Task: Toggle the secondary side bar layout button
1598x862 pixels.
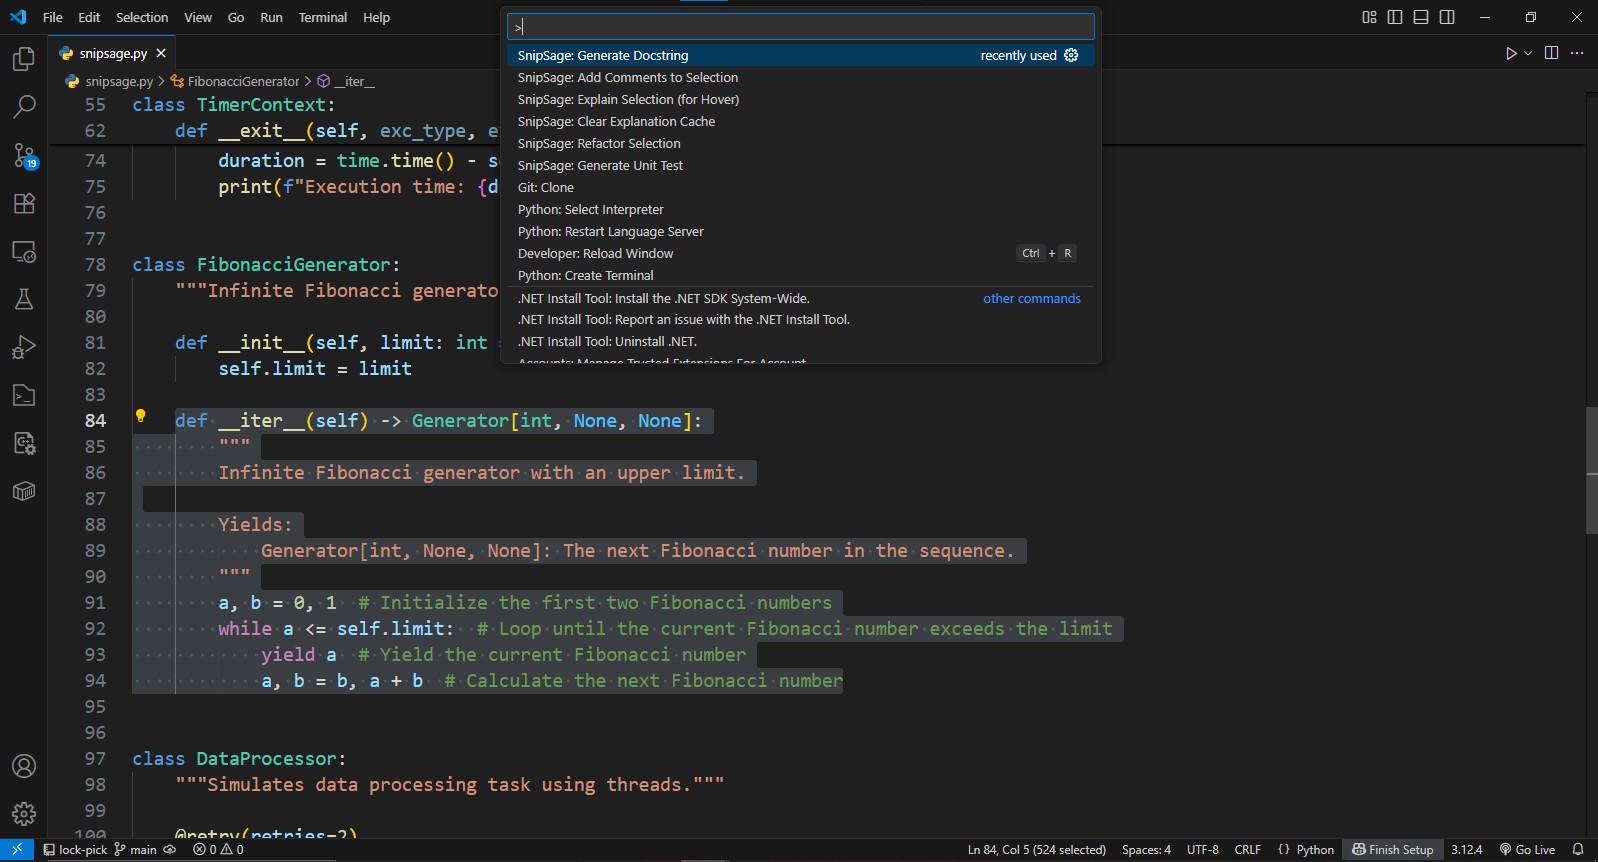Action: point(1447,17)
